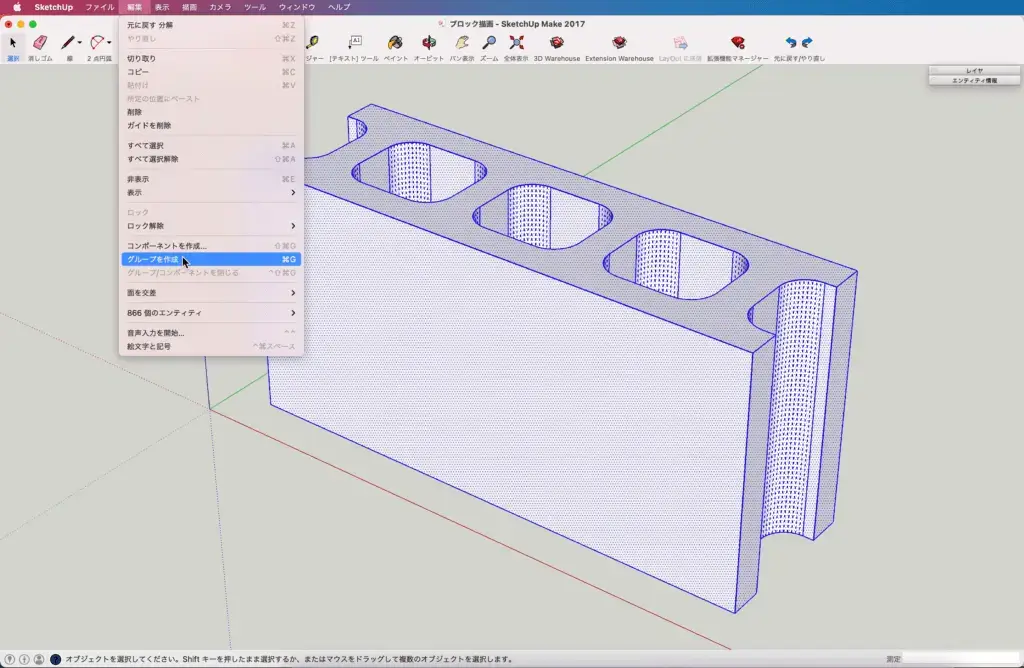Open the line tool dropdown arrow
The height and width of the screenshot is (668, 1024).
pos(80,43)
